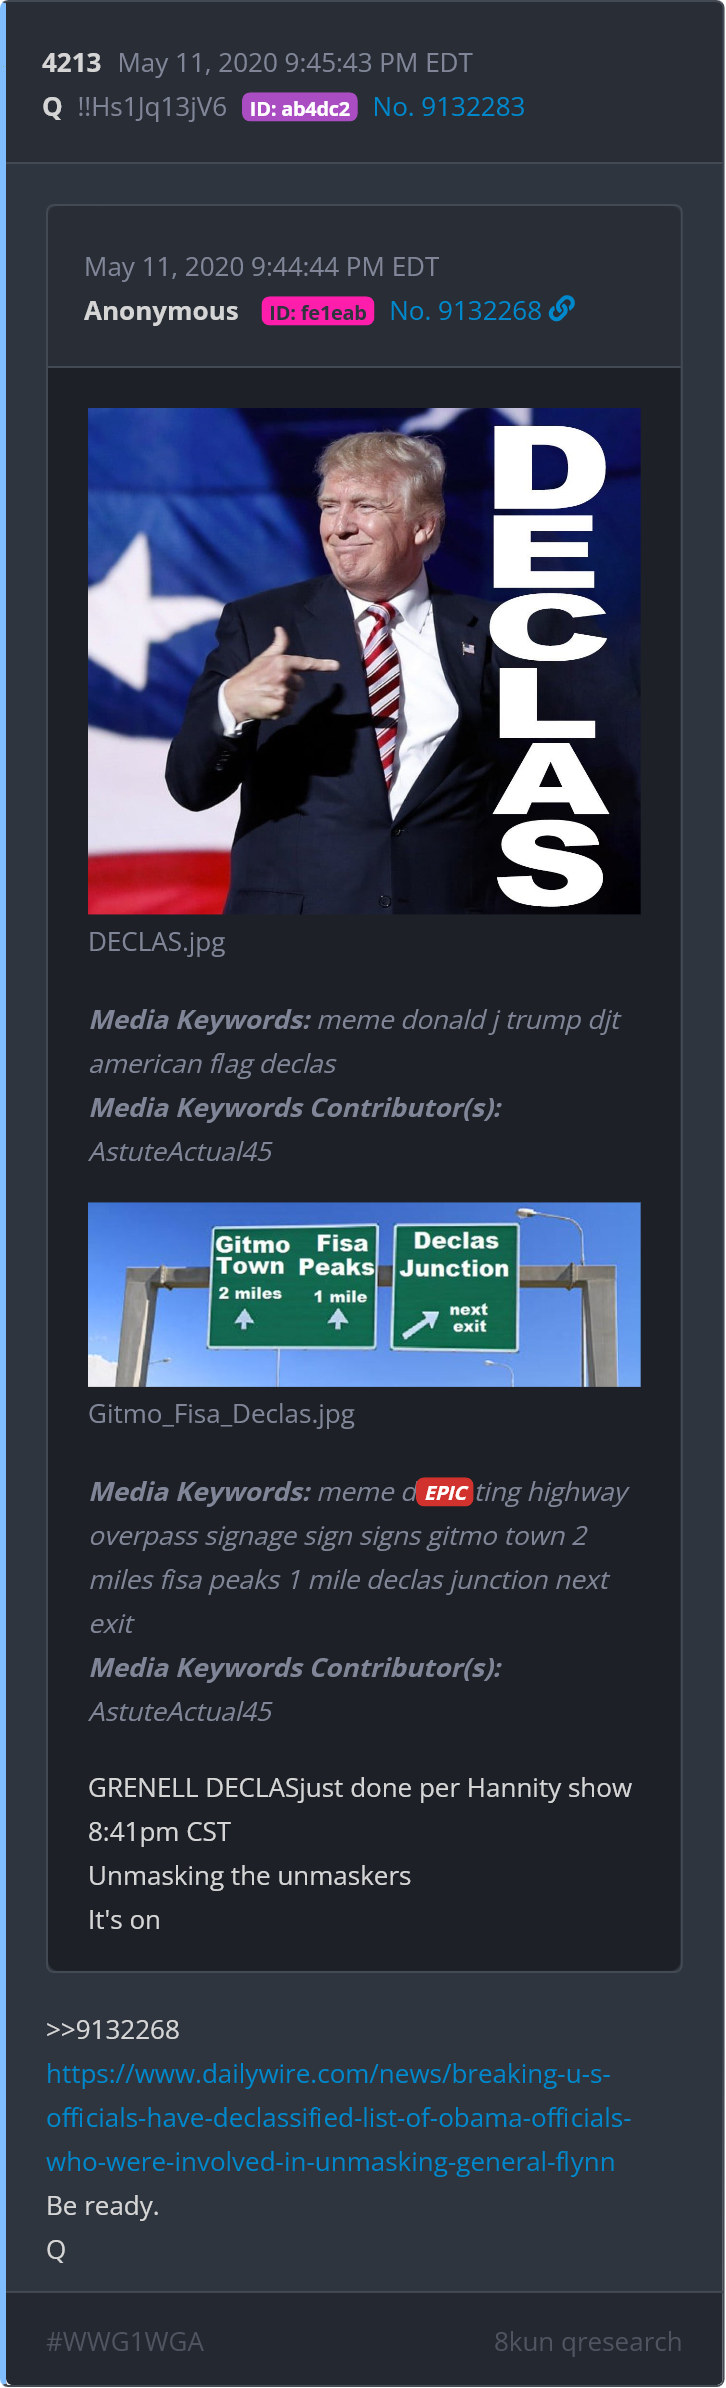Viewport: 726px width, 2388px height.
Task: Open quoted post link No. 9132268
Action: pyautogui.click(x=466, y=311)
